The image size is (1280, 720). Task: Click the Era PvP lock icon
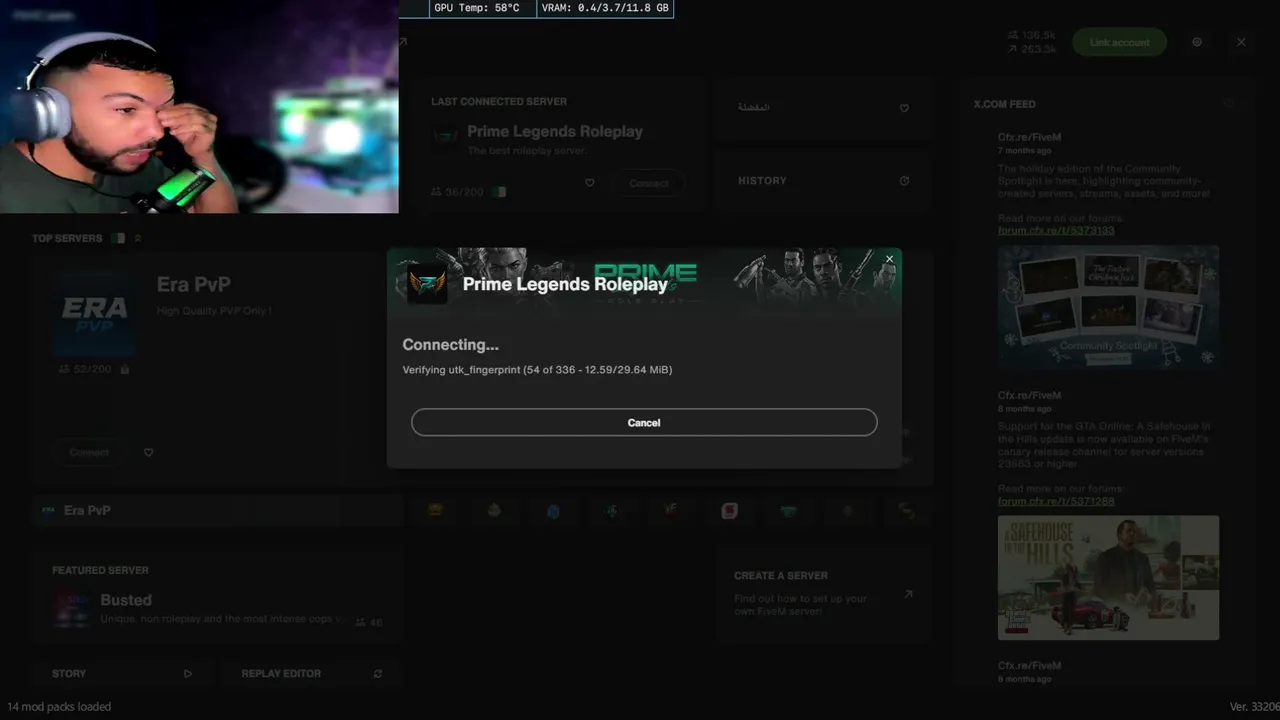[124, 369]
